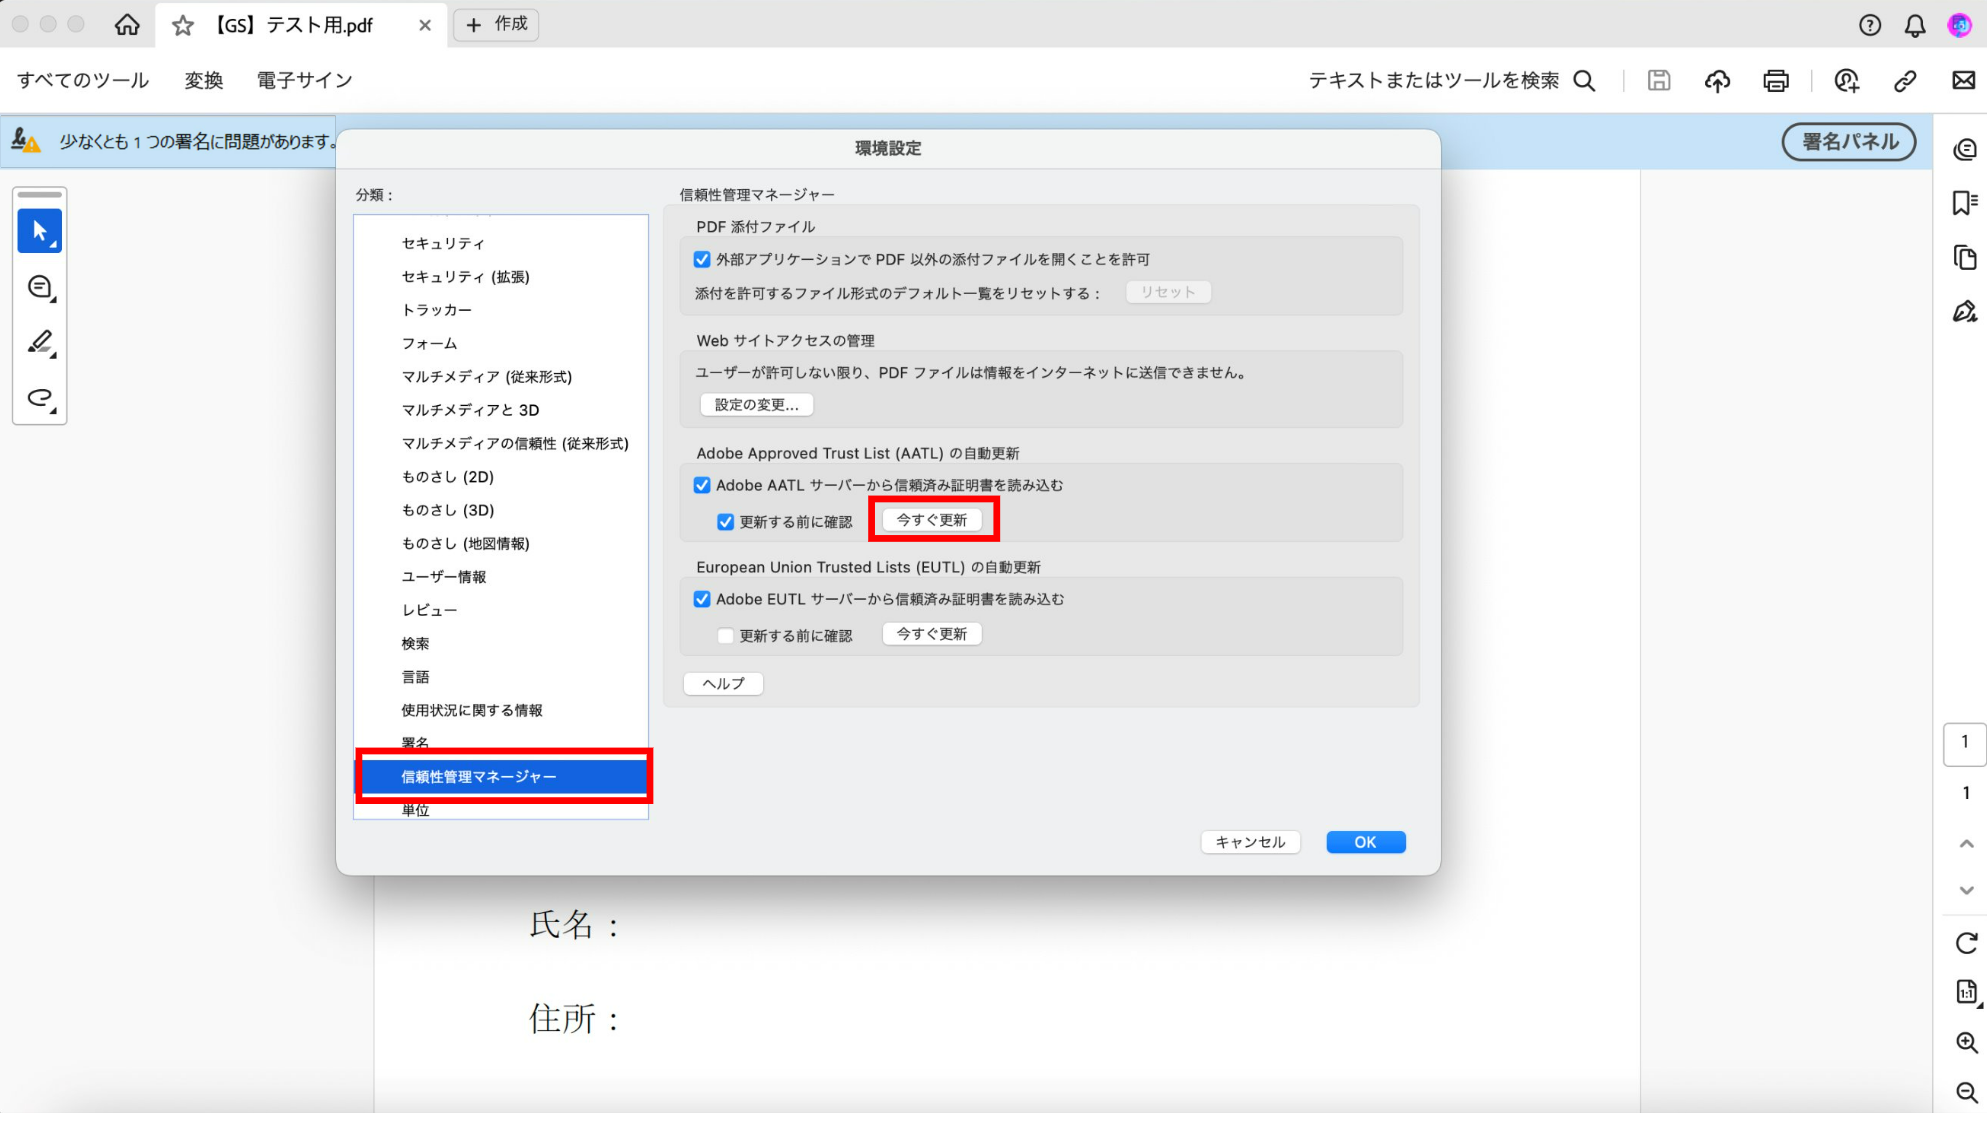Enable 更新する前に確認 under EUTL section
Viewport: 1987px width, 1122px height.
click(725, 635)
